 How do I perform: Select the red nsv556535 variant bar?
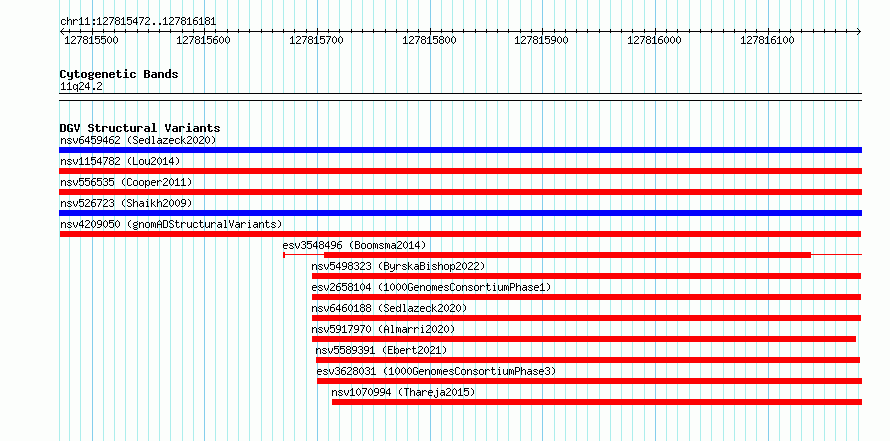click(460, 192)
